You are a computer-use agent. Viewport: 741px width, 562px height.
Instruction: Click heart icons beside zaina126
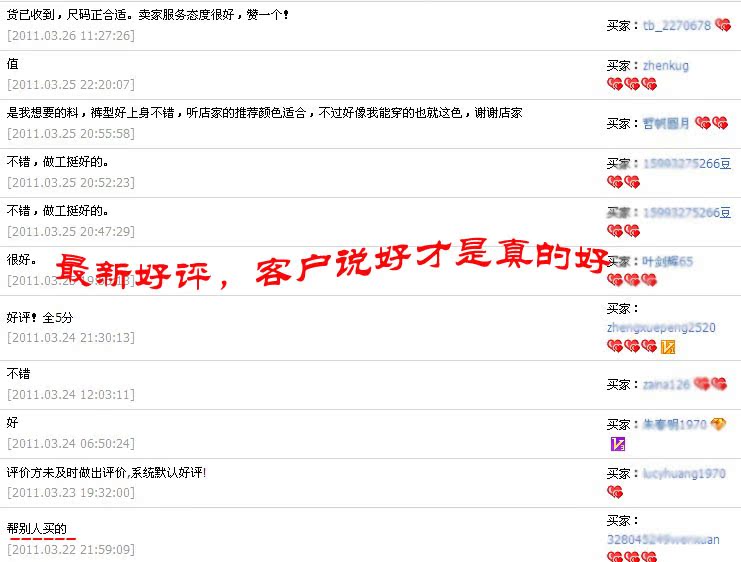click(x=711, y=384)
